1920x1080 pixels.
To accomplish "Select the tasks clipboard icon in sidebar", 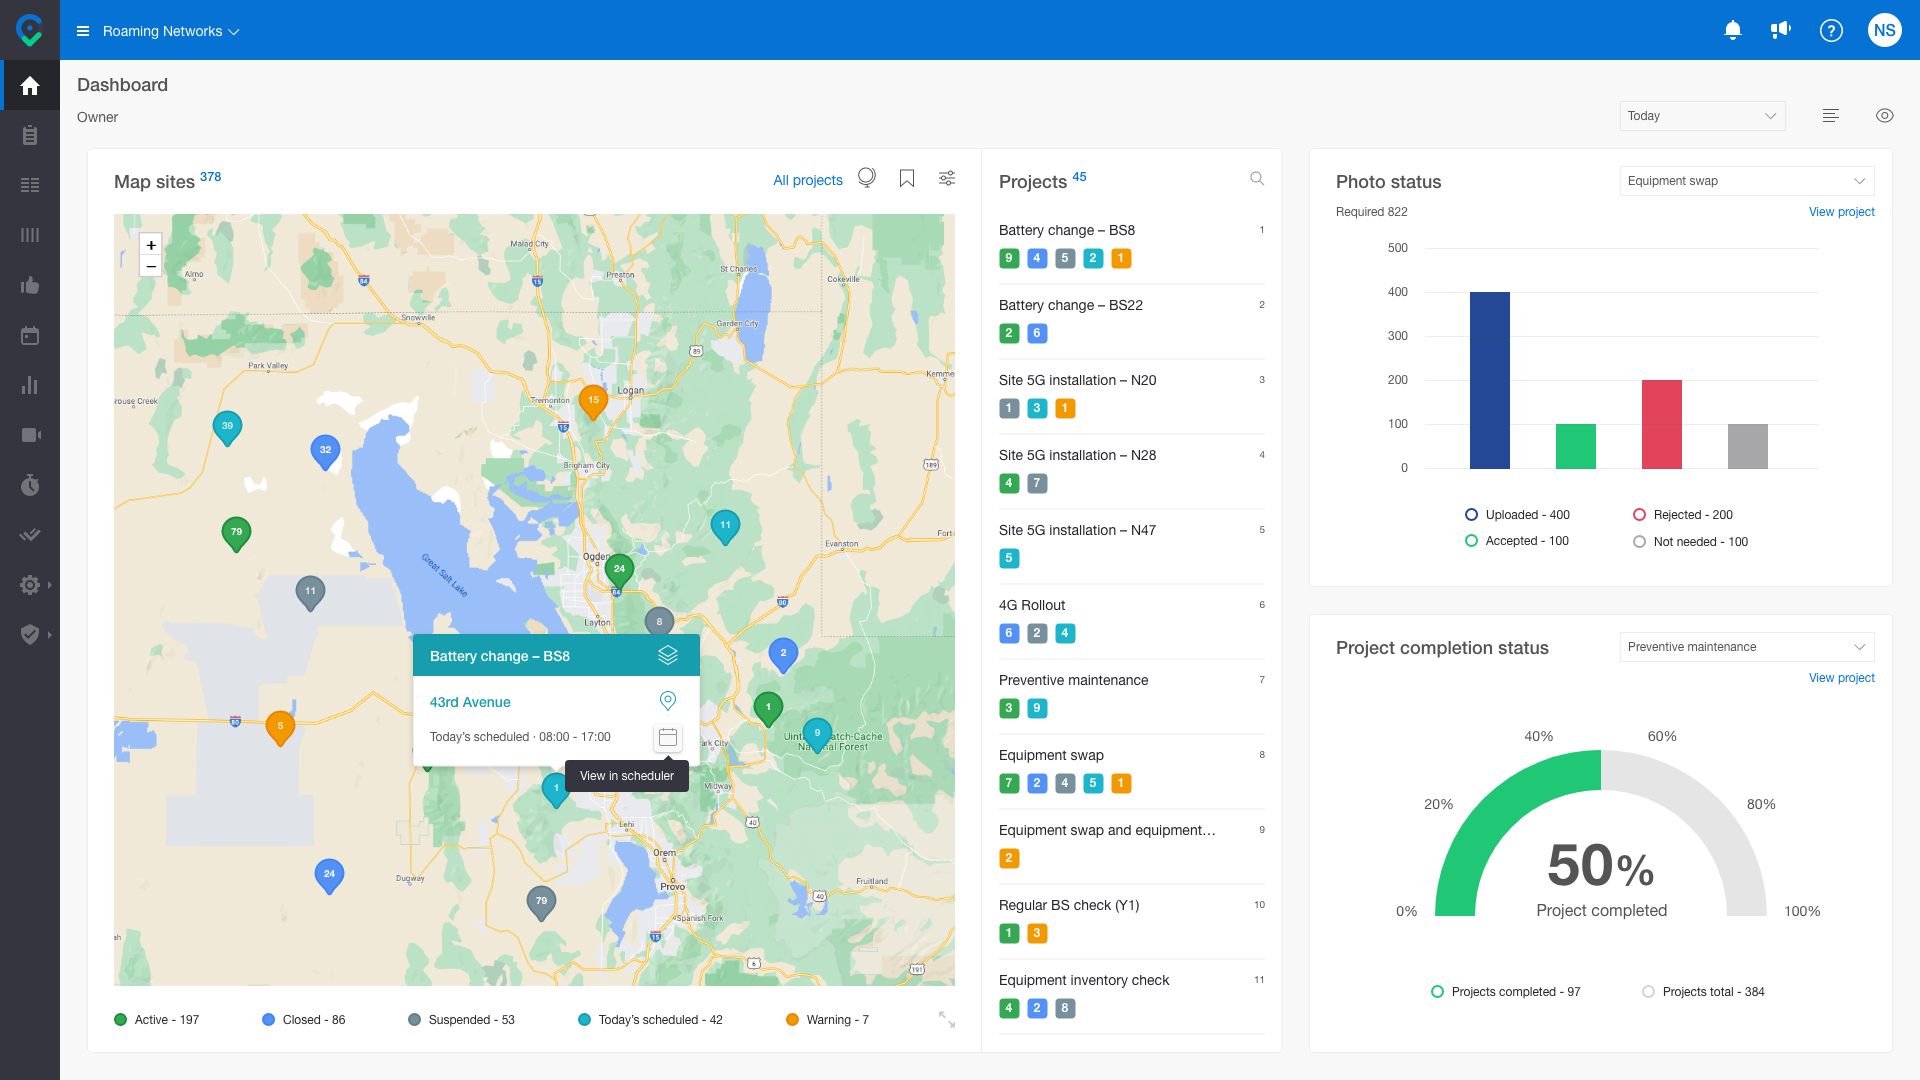I will 30,135.
